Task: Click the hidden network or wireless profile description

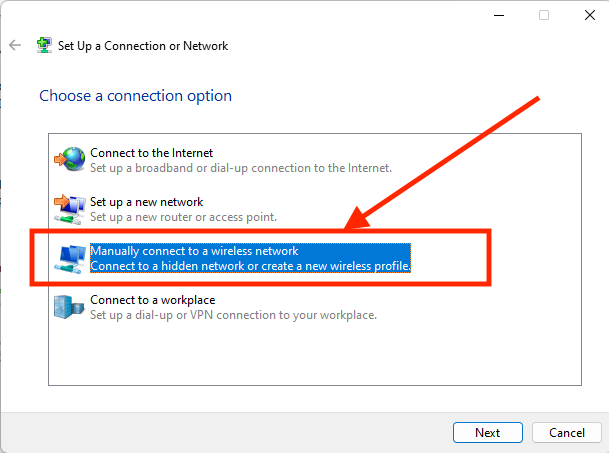Action: tap(250, 266)
